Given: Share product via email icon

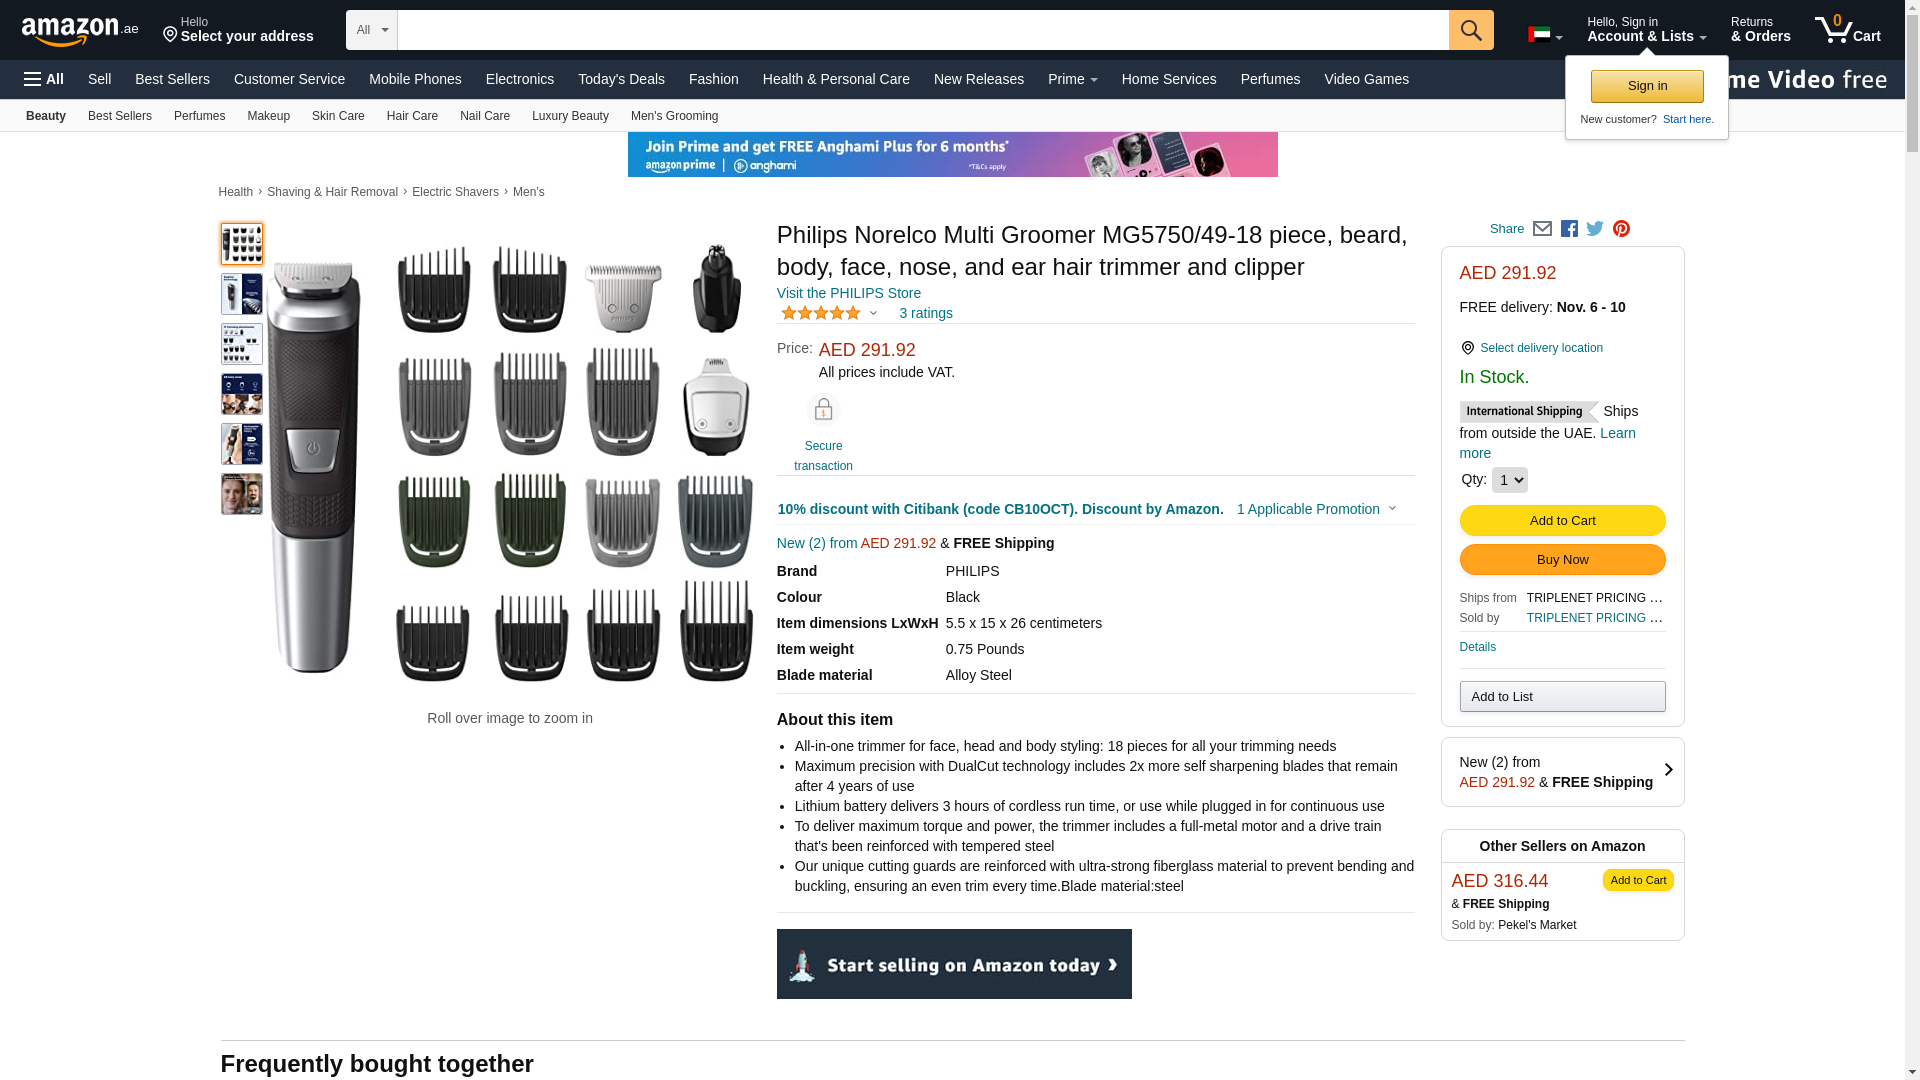Looking at the screenshot, I should click(1542, 229).
